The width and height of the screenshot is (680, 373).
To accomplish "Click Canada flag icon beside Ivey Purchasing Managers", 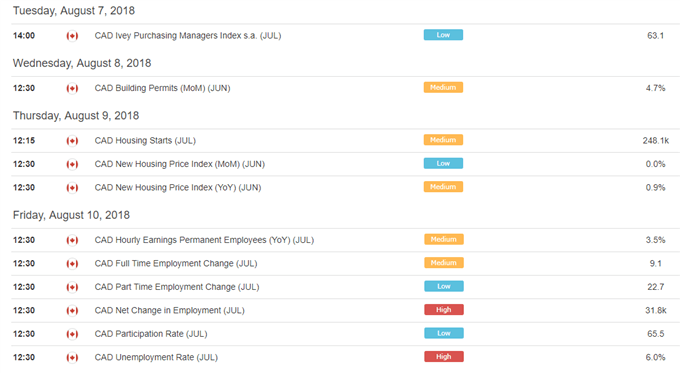I will [x=72, y=36].
